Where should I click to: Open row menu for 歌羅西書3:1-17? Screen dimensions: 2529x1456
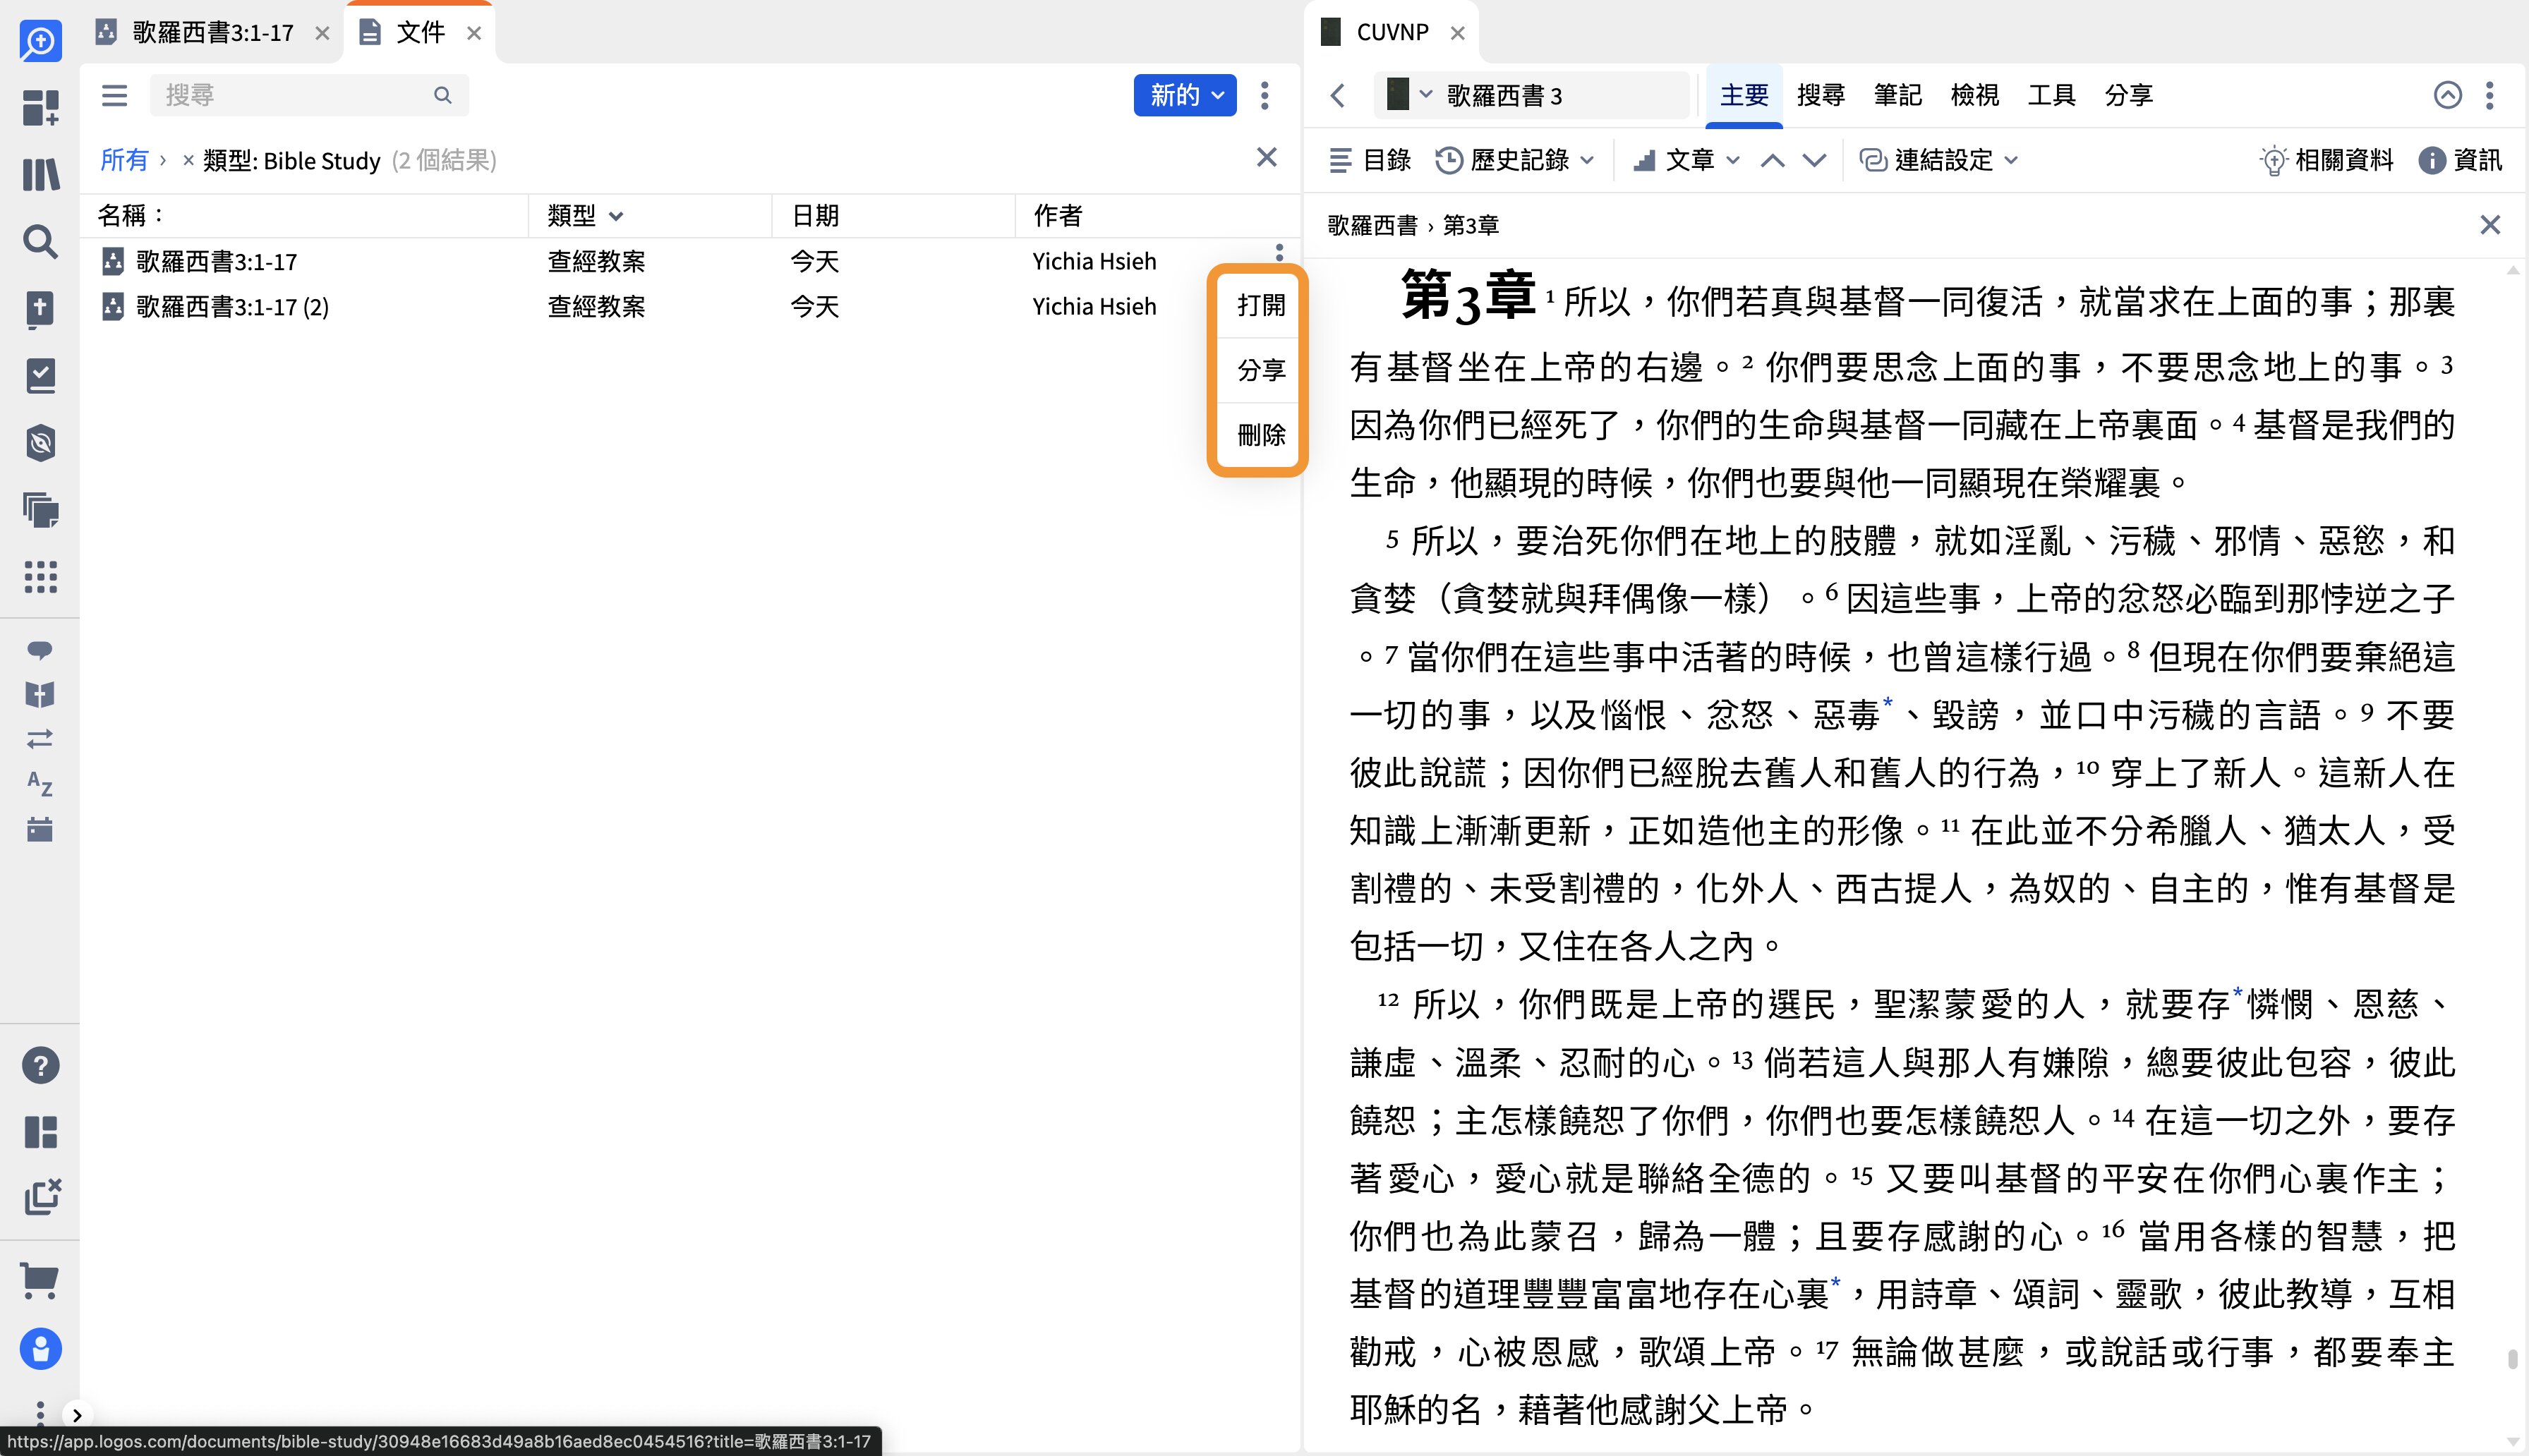[x=1279, y=252]
